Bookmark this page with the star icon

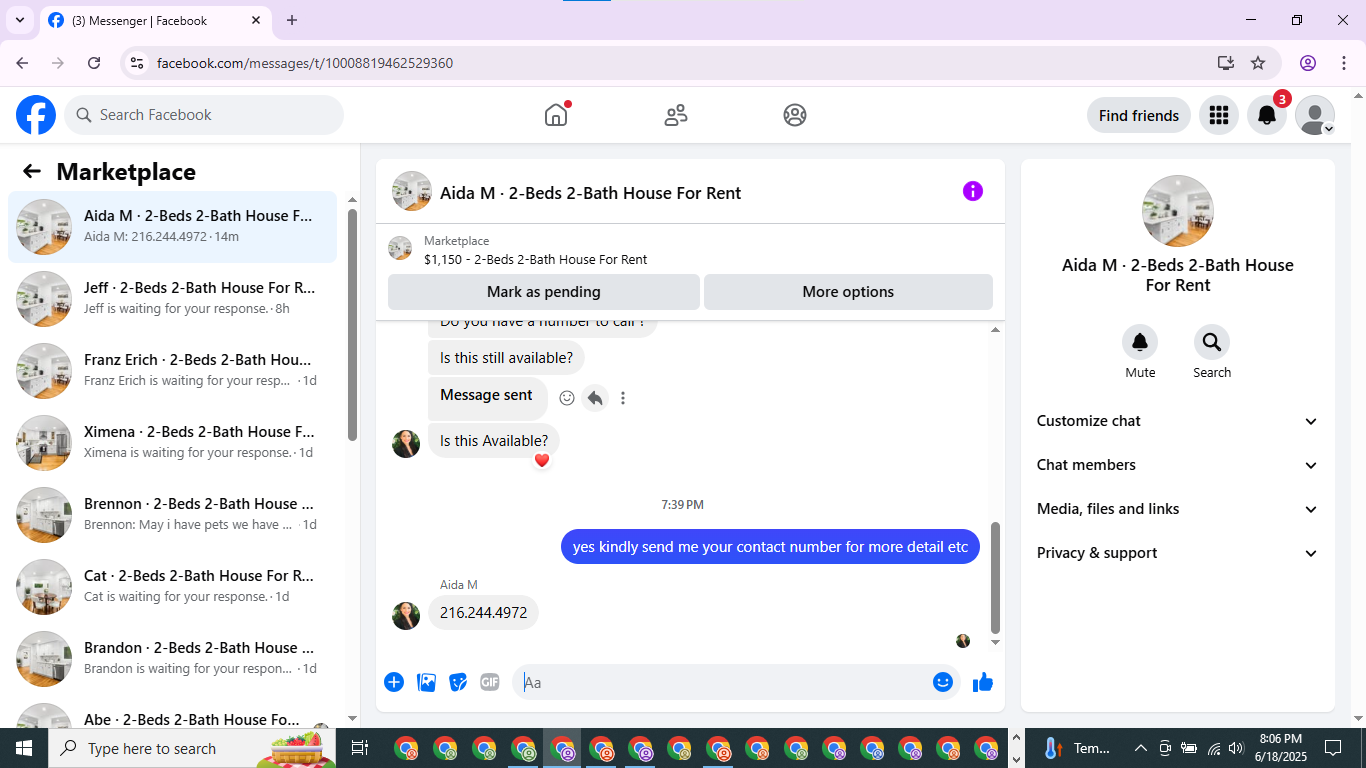coord(1258,63)
